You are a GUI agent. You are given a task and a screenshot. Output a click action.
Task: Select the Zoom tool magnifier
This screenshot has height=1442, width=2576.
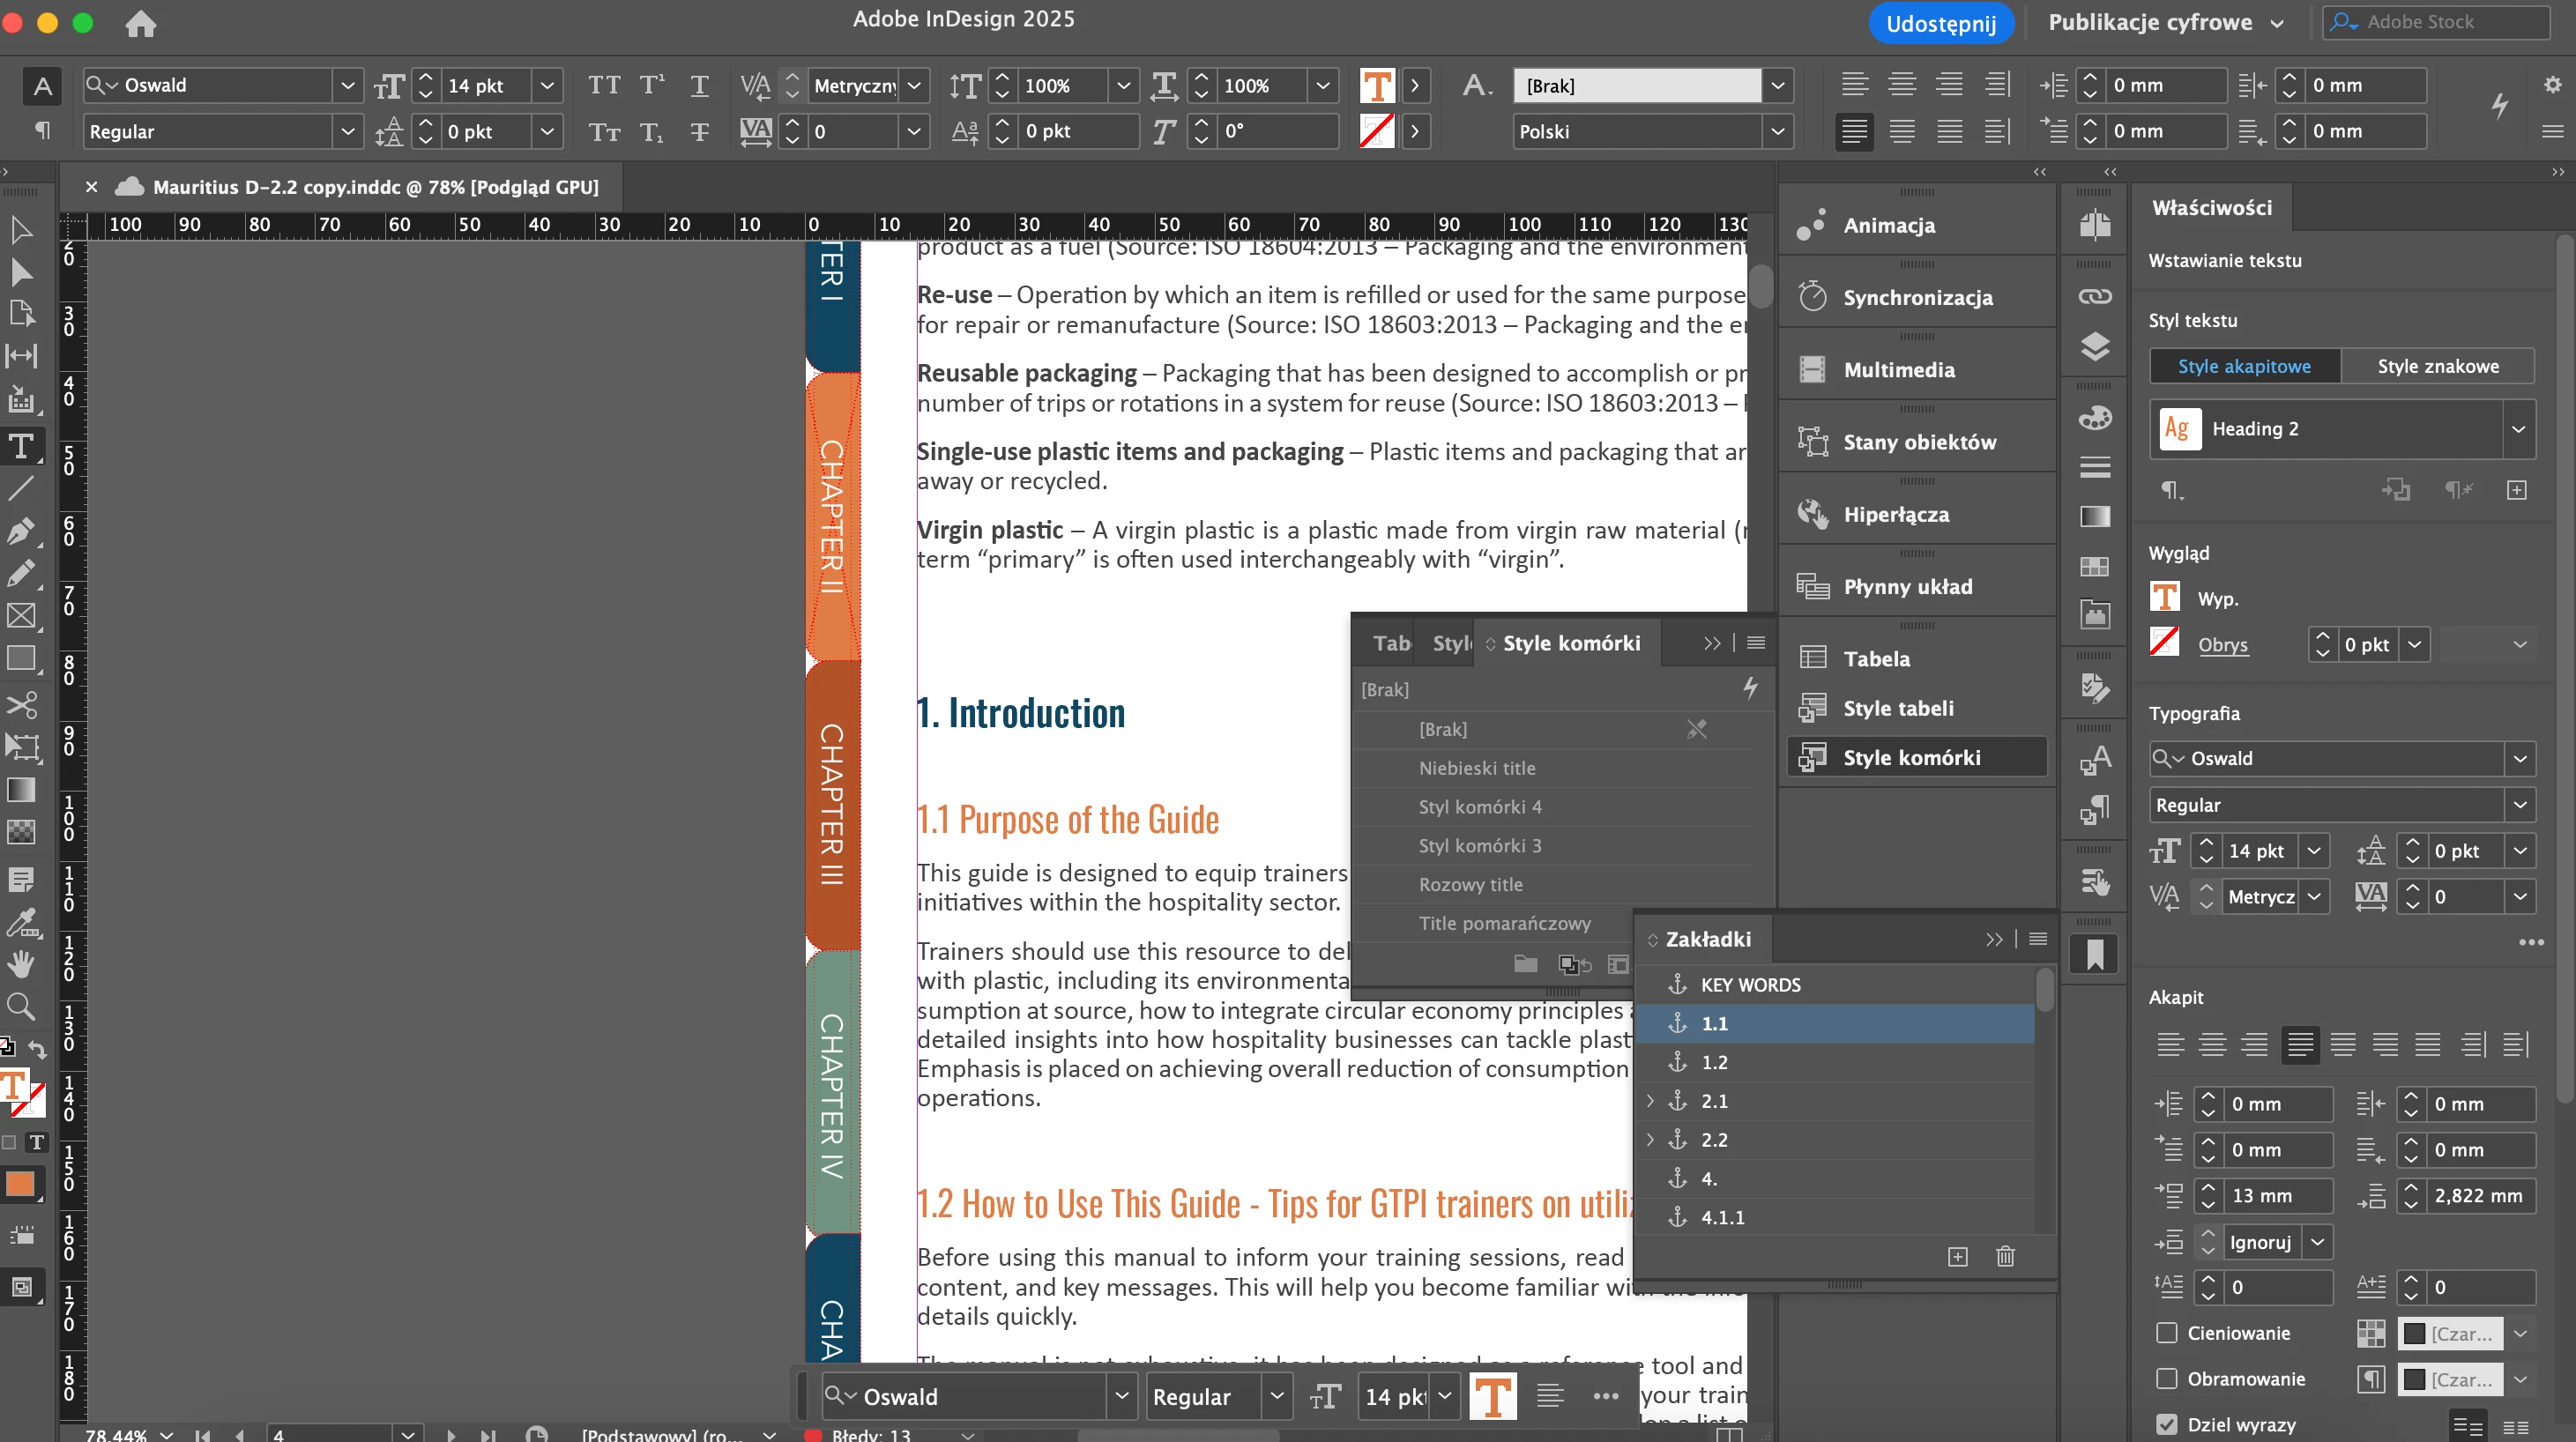click(x=21, y=1005)
